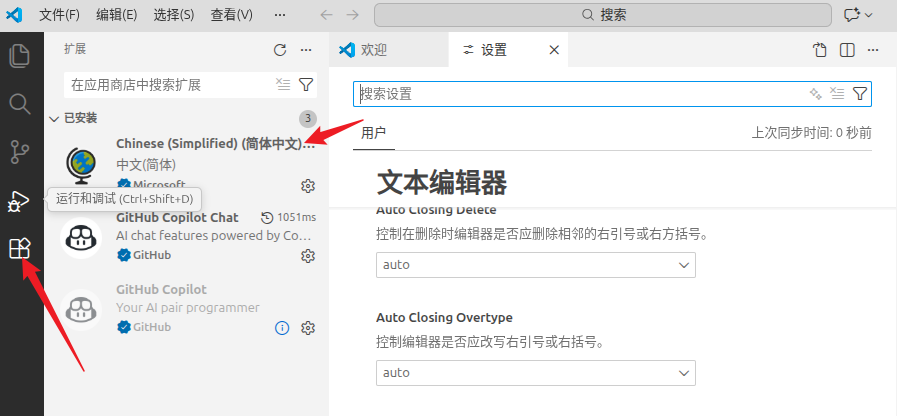Screen dimensions: 897x416
Task: Show more menu bar items
Action: coord(280,15)
